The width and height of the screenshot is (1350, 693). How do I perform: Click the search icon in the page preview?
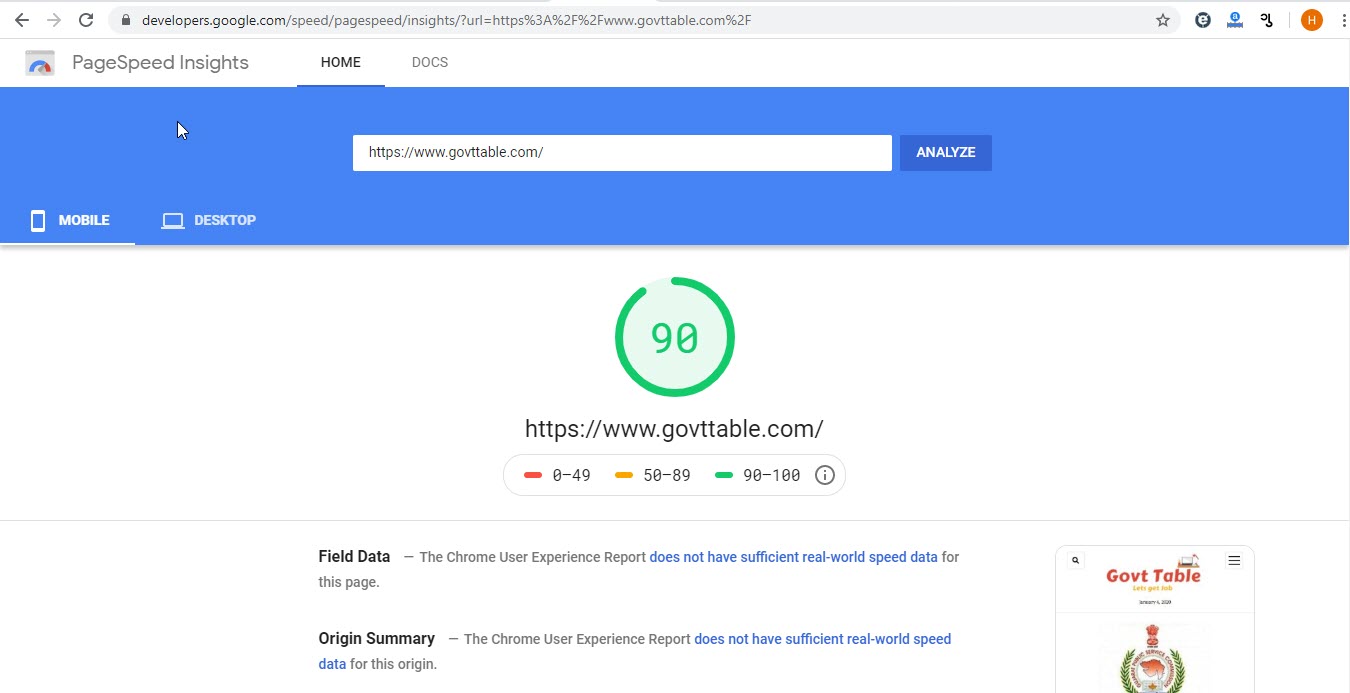click(1074, 560)
